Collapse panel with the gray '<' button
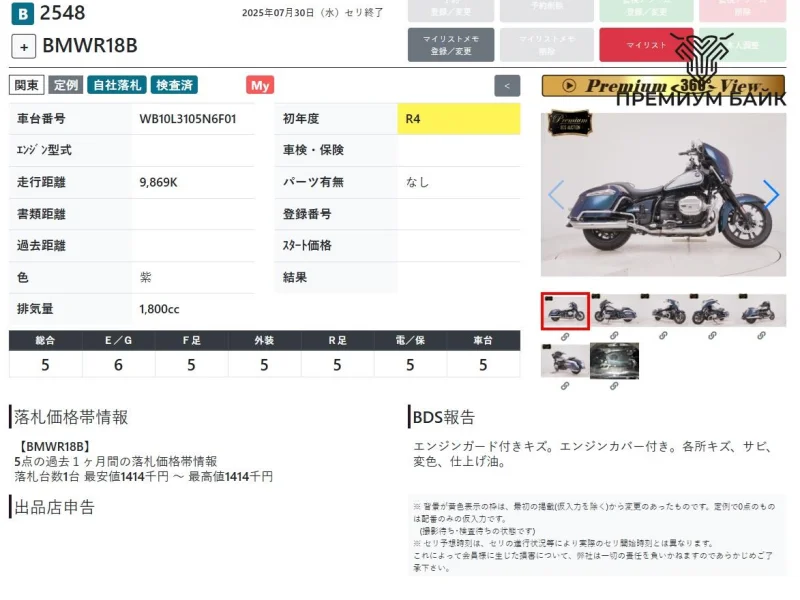The width and height of the screenshot is (800, 600). point(507,86)
